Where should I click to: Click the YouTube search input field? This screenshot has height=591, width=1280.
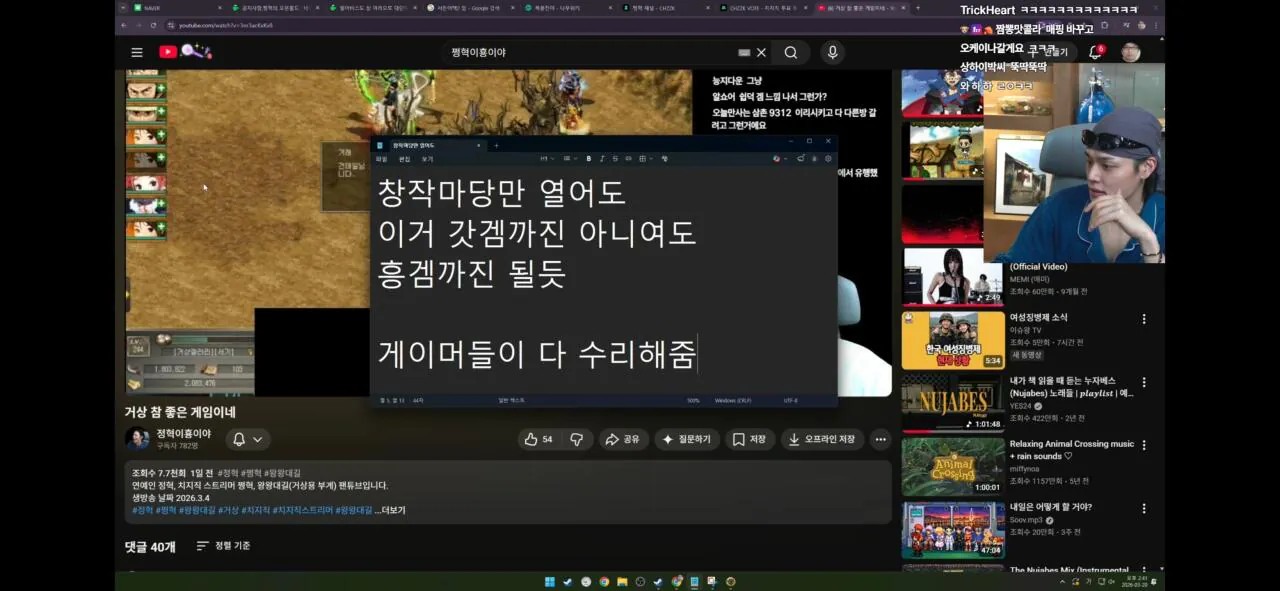[x=590, y=52]
